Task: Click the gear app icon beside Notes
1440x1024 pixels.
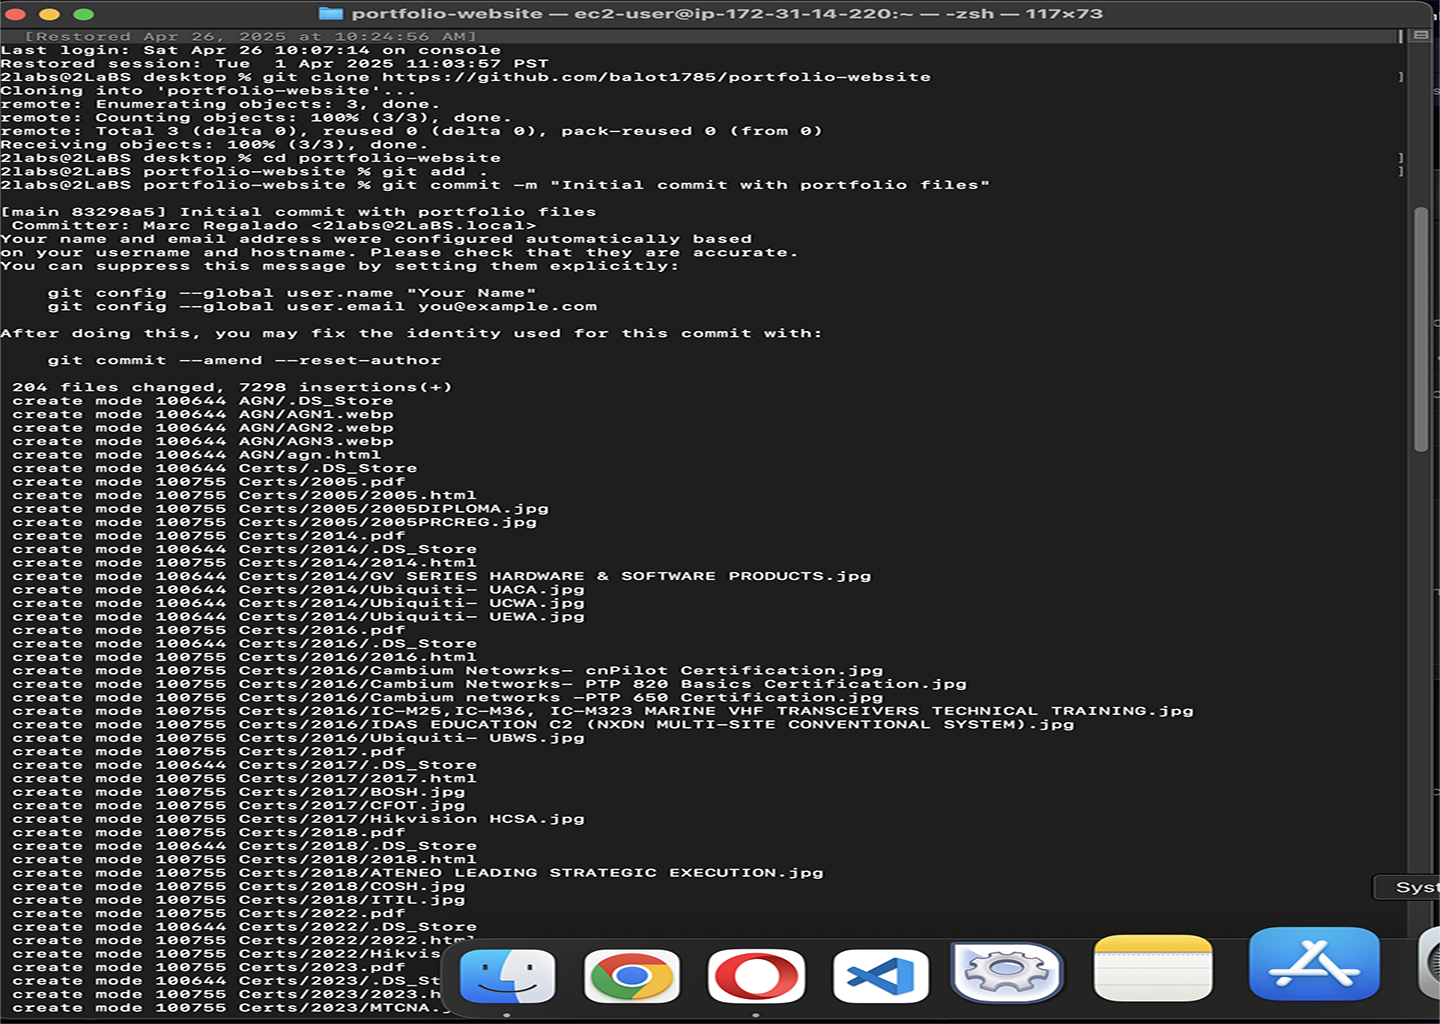Action: pyautogui.click(x=1006, y=972)
